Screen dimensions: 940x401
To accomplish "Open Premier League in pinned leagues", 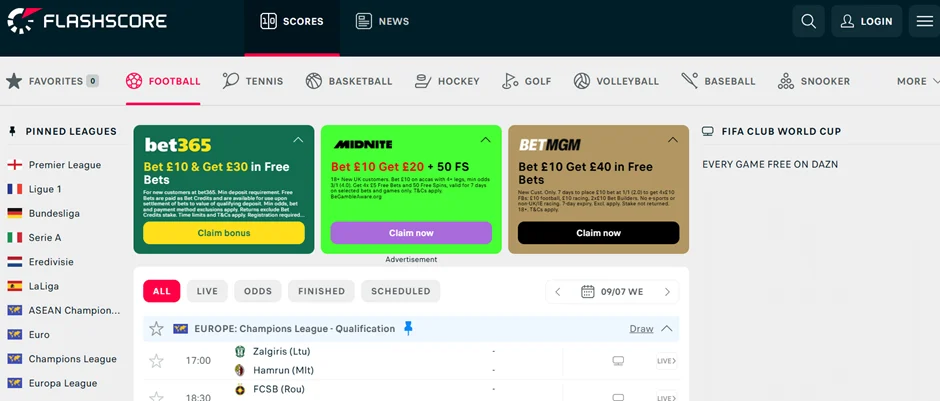I will pyautogui.click(x=64, y=165).
